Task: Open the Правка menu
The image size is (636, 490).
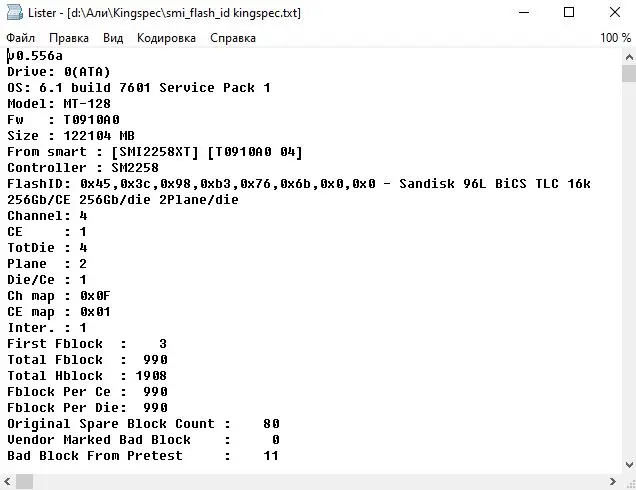Action: [69, 38]
